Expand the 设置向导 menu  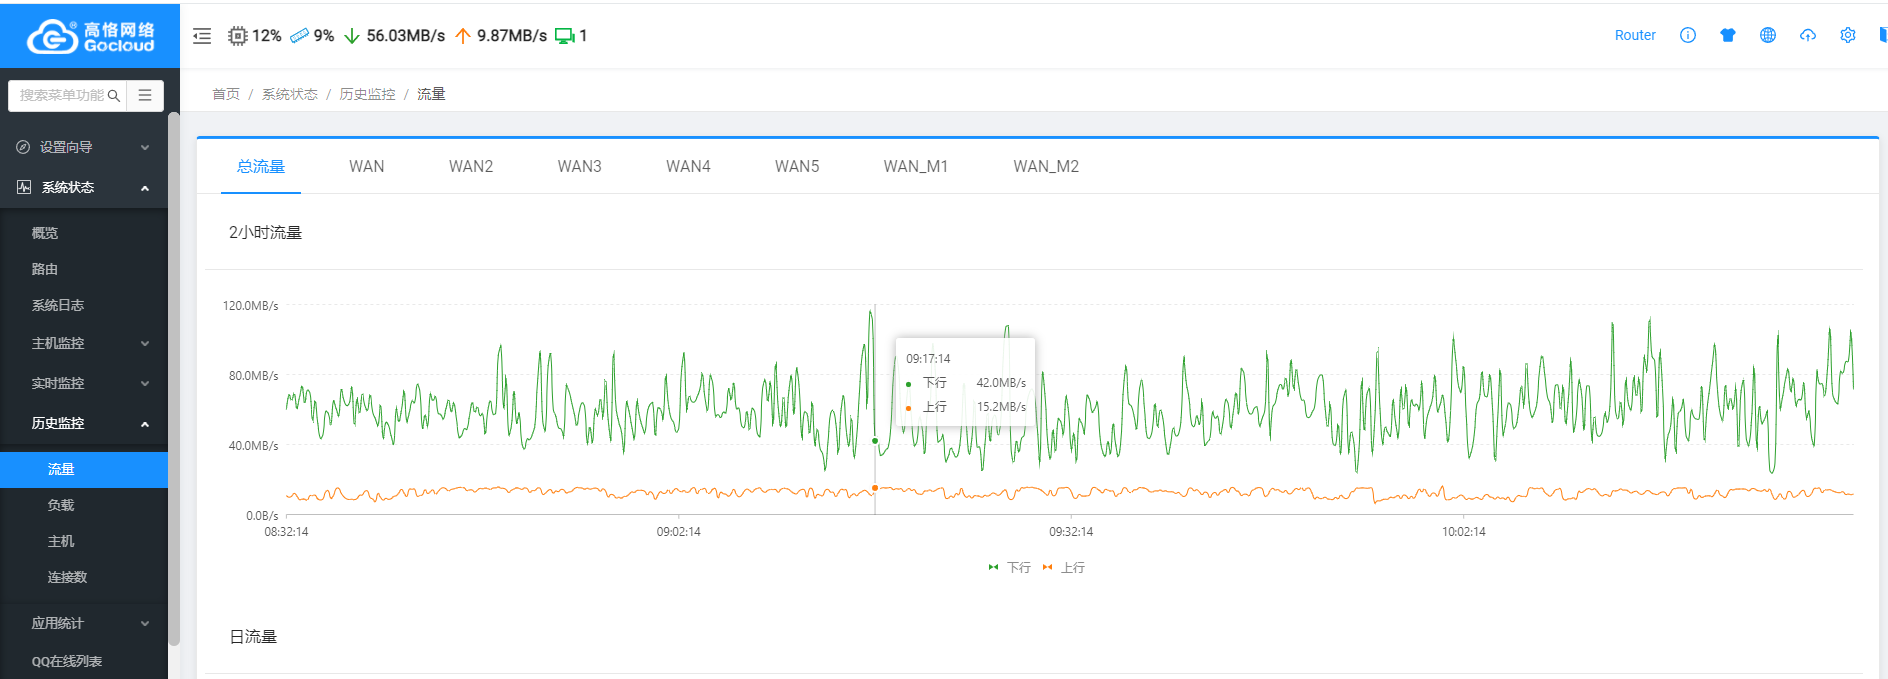coord(84,147)
